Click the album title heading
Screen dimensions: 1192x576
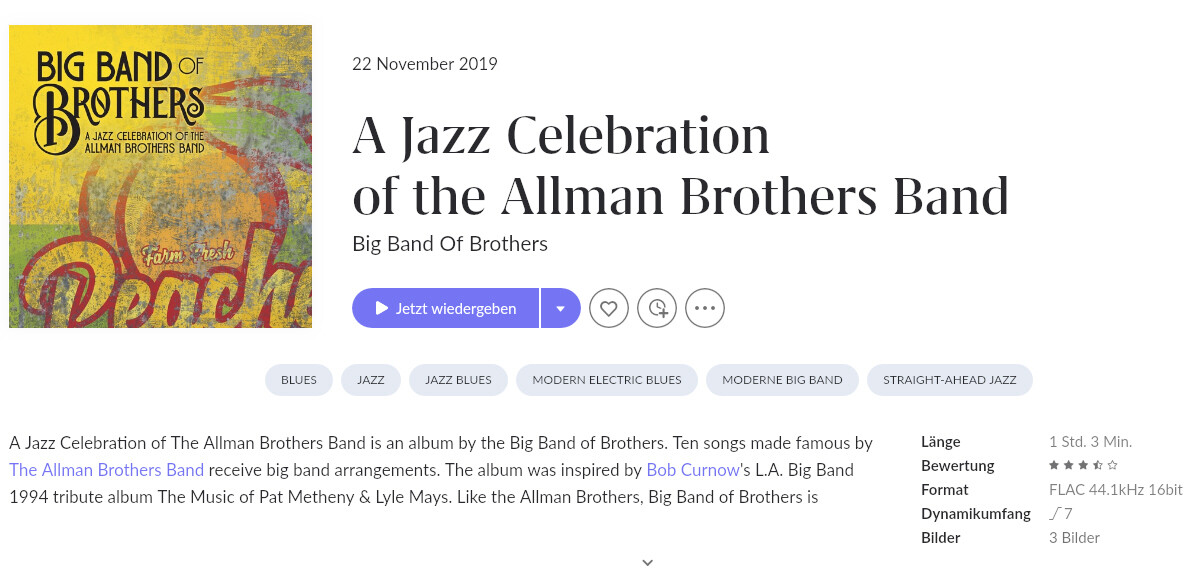click(680, 166)
